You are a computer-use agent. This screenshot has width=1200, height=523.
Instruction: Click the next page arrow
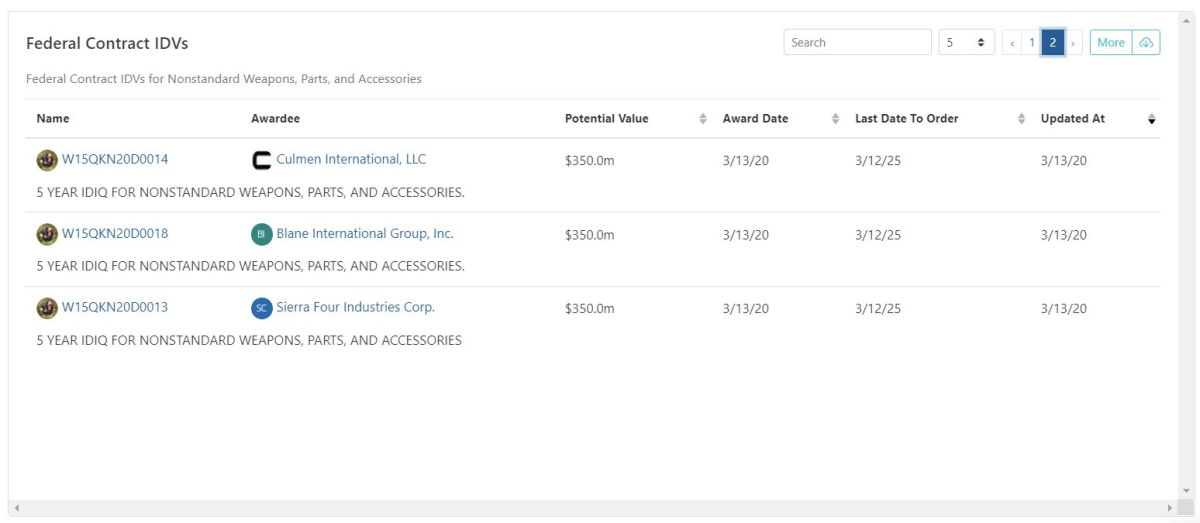(1073, 42)
